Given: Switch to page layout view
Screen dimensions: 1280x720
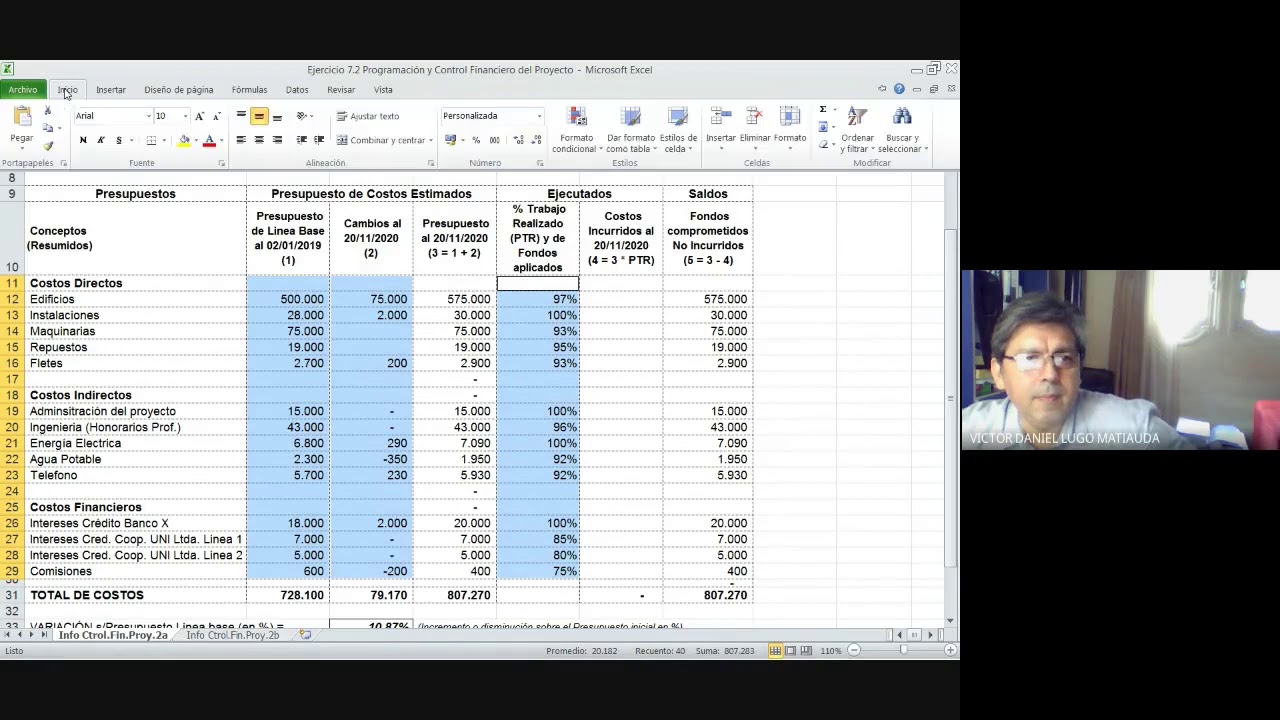Looking at the screenshot, I should [x=791, y=651].
